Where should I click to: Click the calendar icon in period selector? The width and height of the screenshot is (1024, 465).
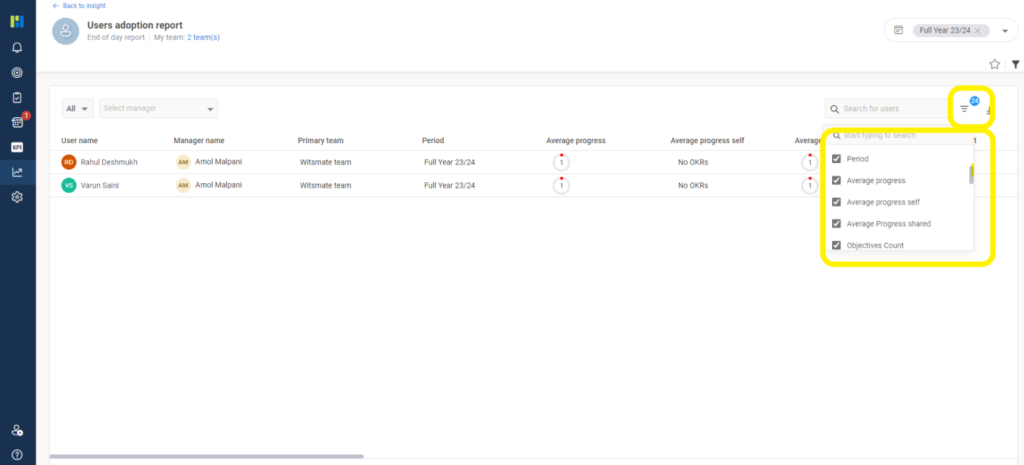click(899, 30)
